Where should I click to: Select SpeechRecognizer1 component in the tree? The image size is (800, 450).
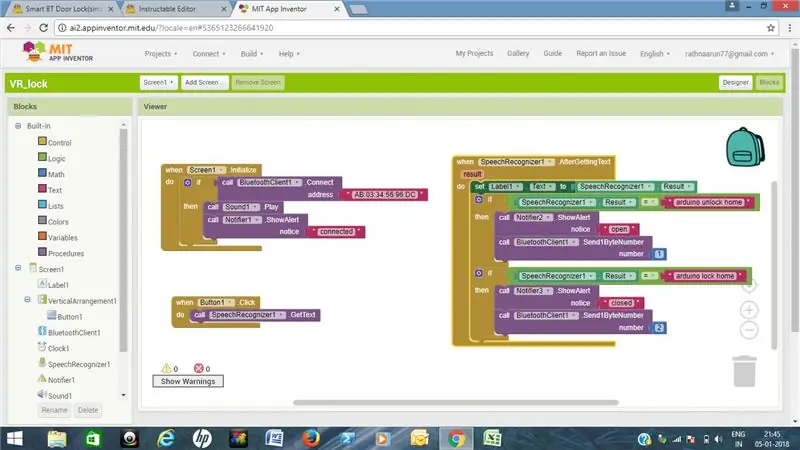[x=74, y=364]
